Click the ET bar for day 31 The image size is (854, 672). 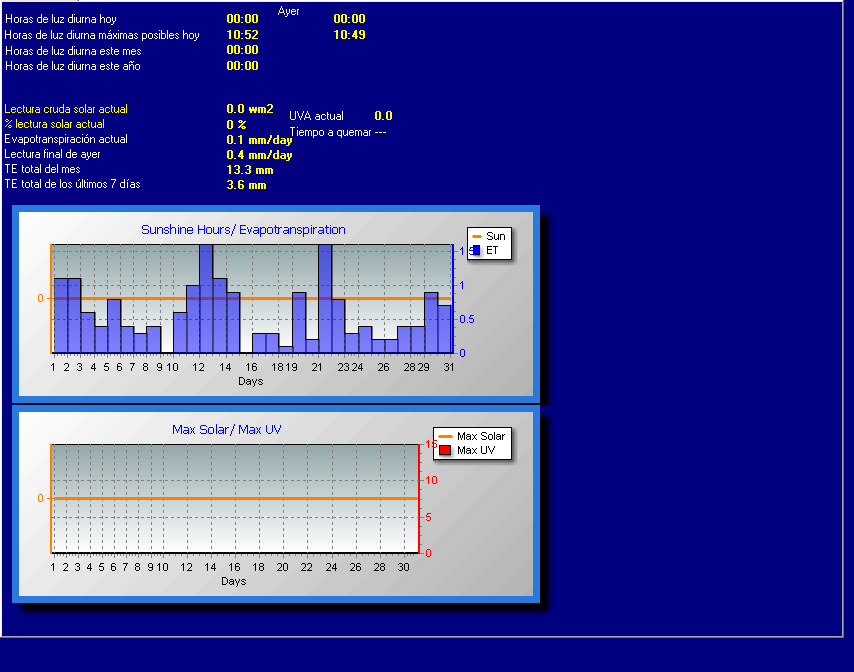click(x=445, y=328)
